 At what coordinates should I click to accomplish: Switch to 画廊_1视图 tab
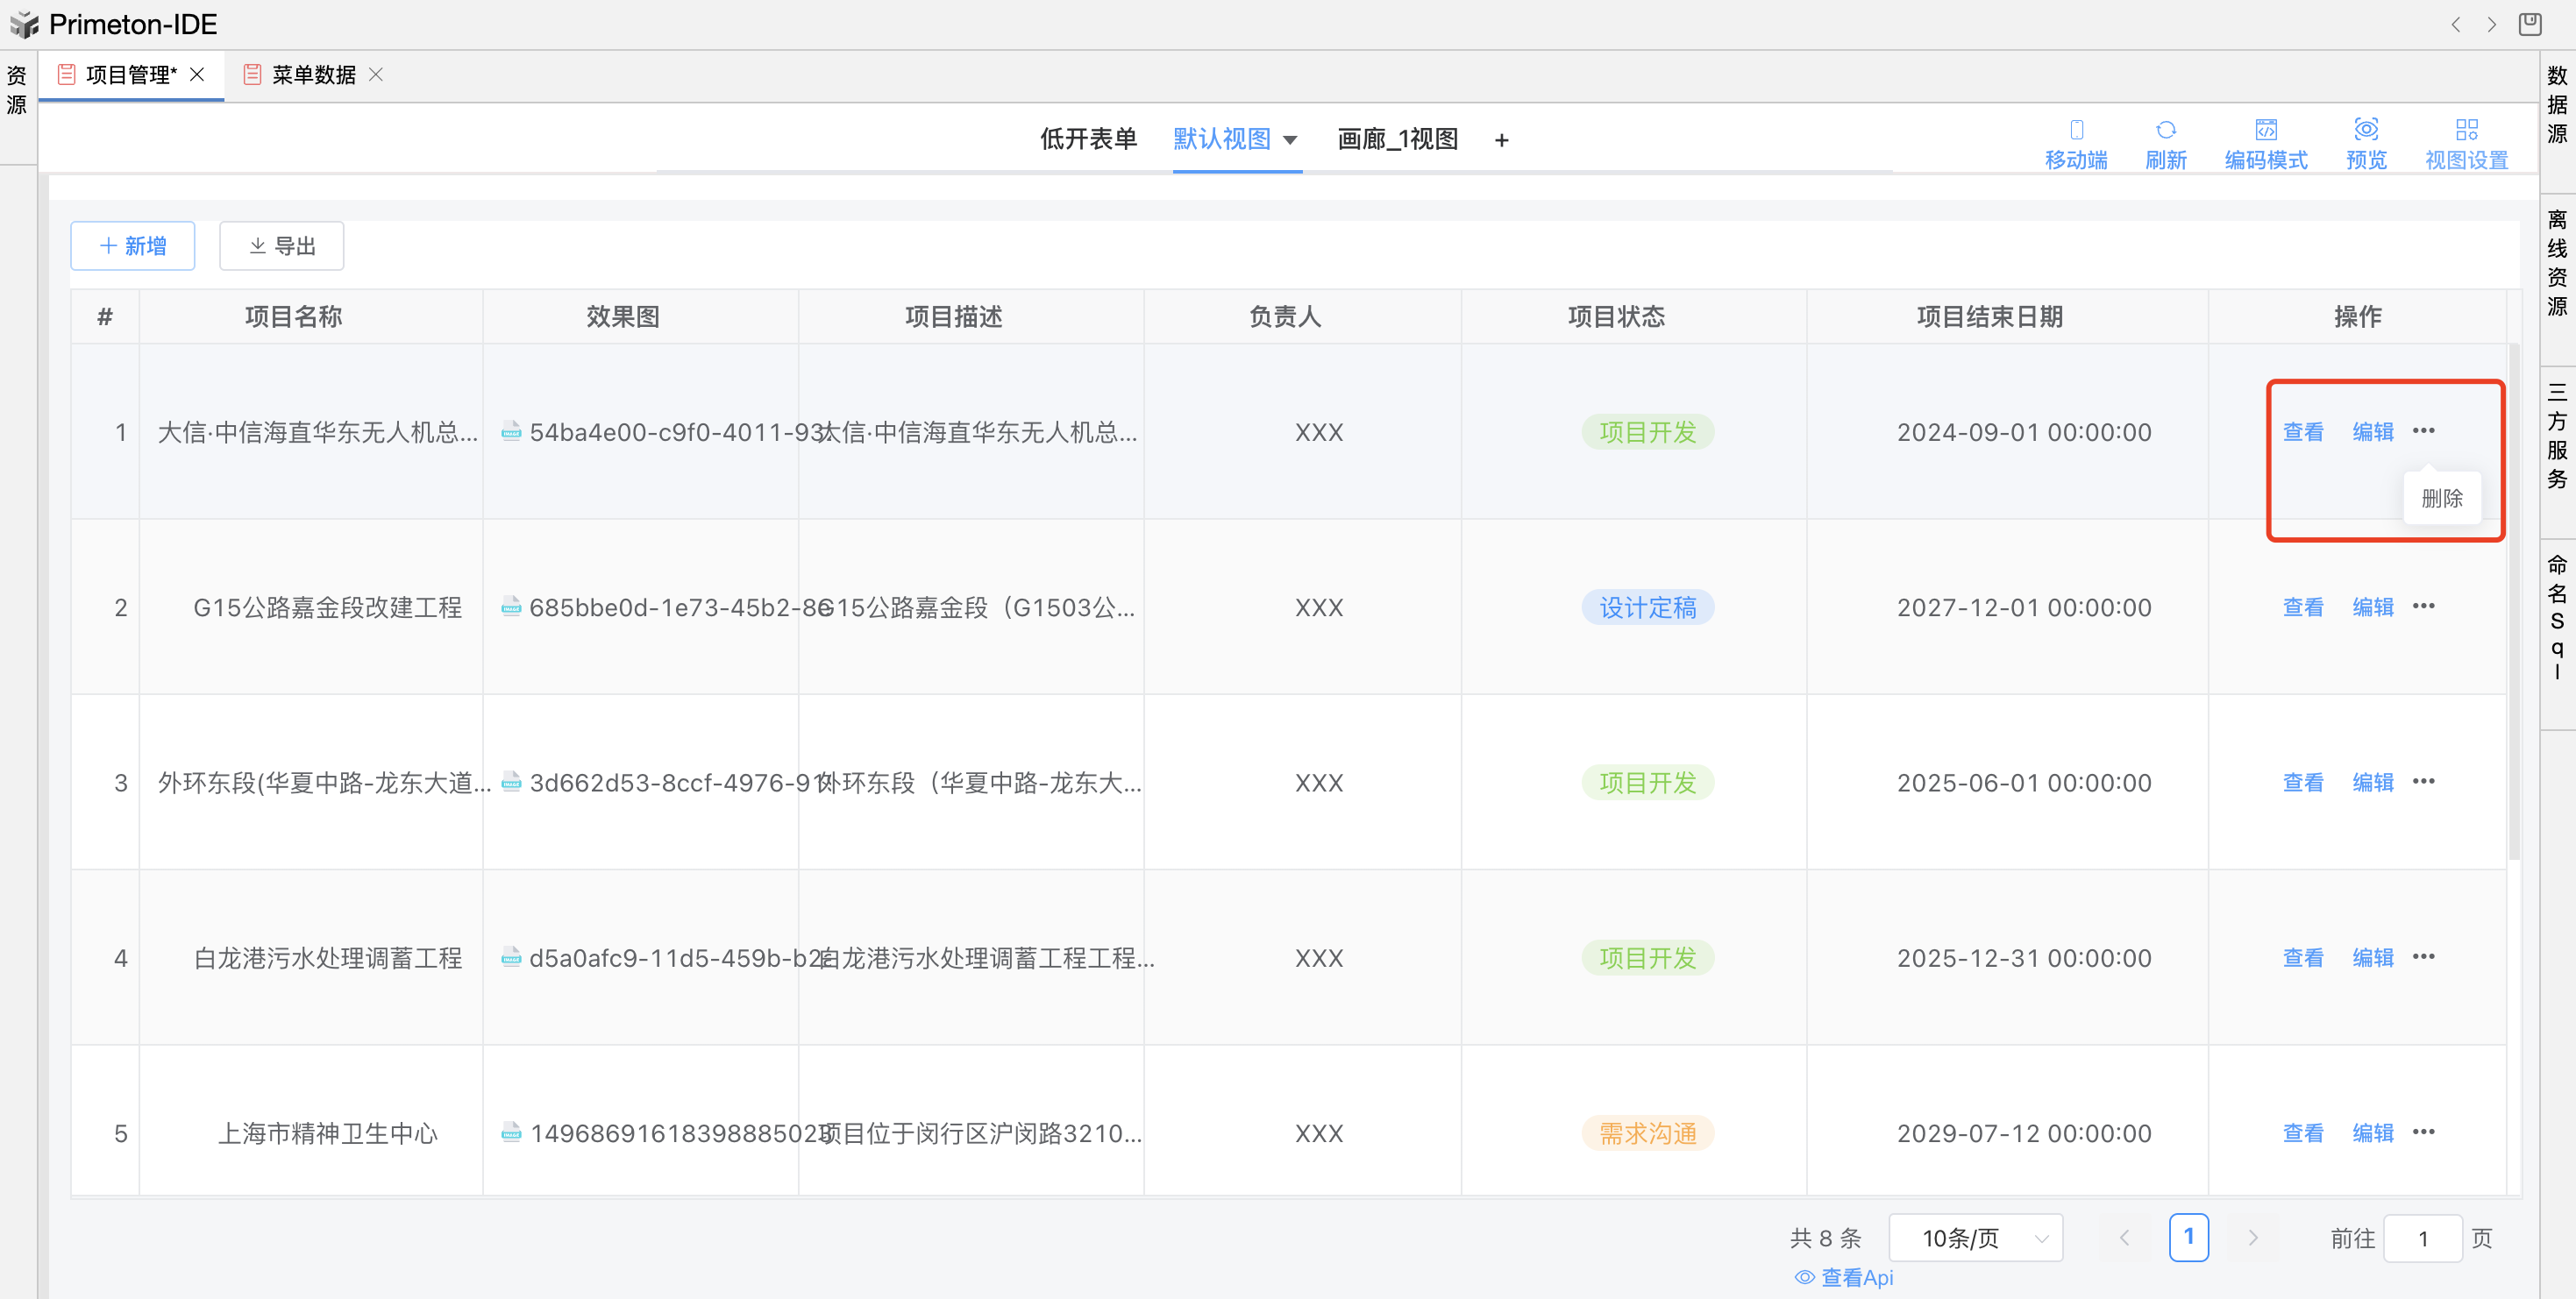click(x=1397, y=139)
